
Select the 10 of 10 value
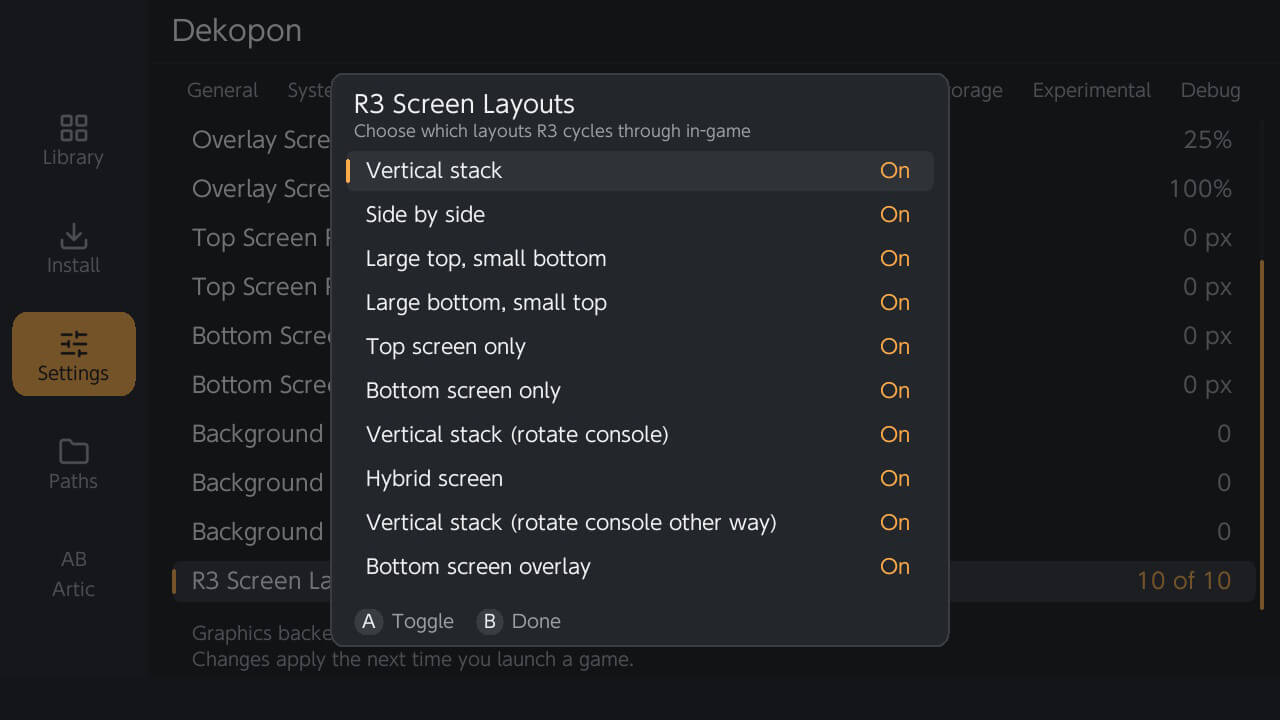pyautogui.click(x=1184, y=581)
